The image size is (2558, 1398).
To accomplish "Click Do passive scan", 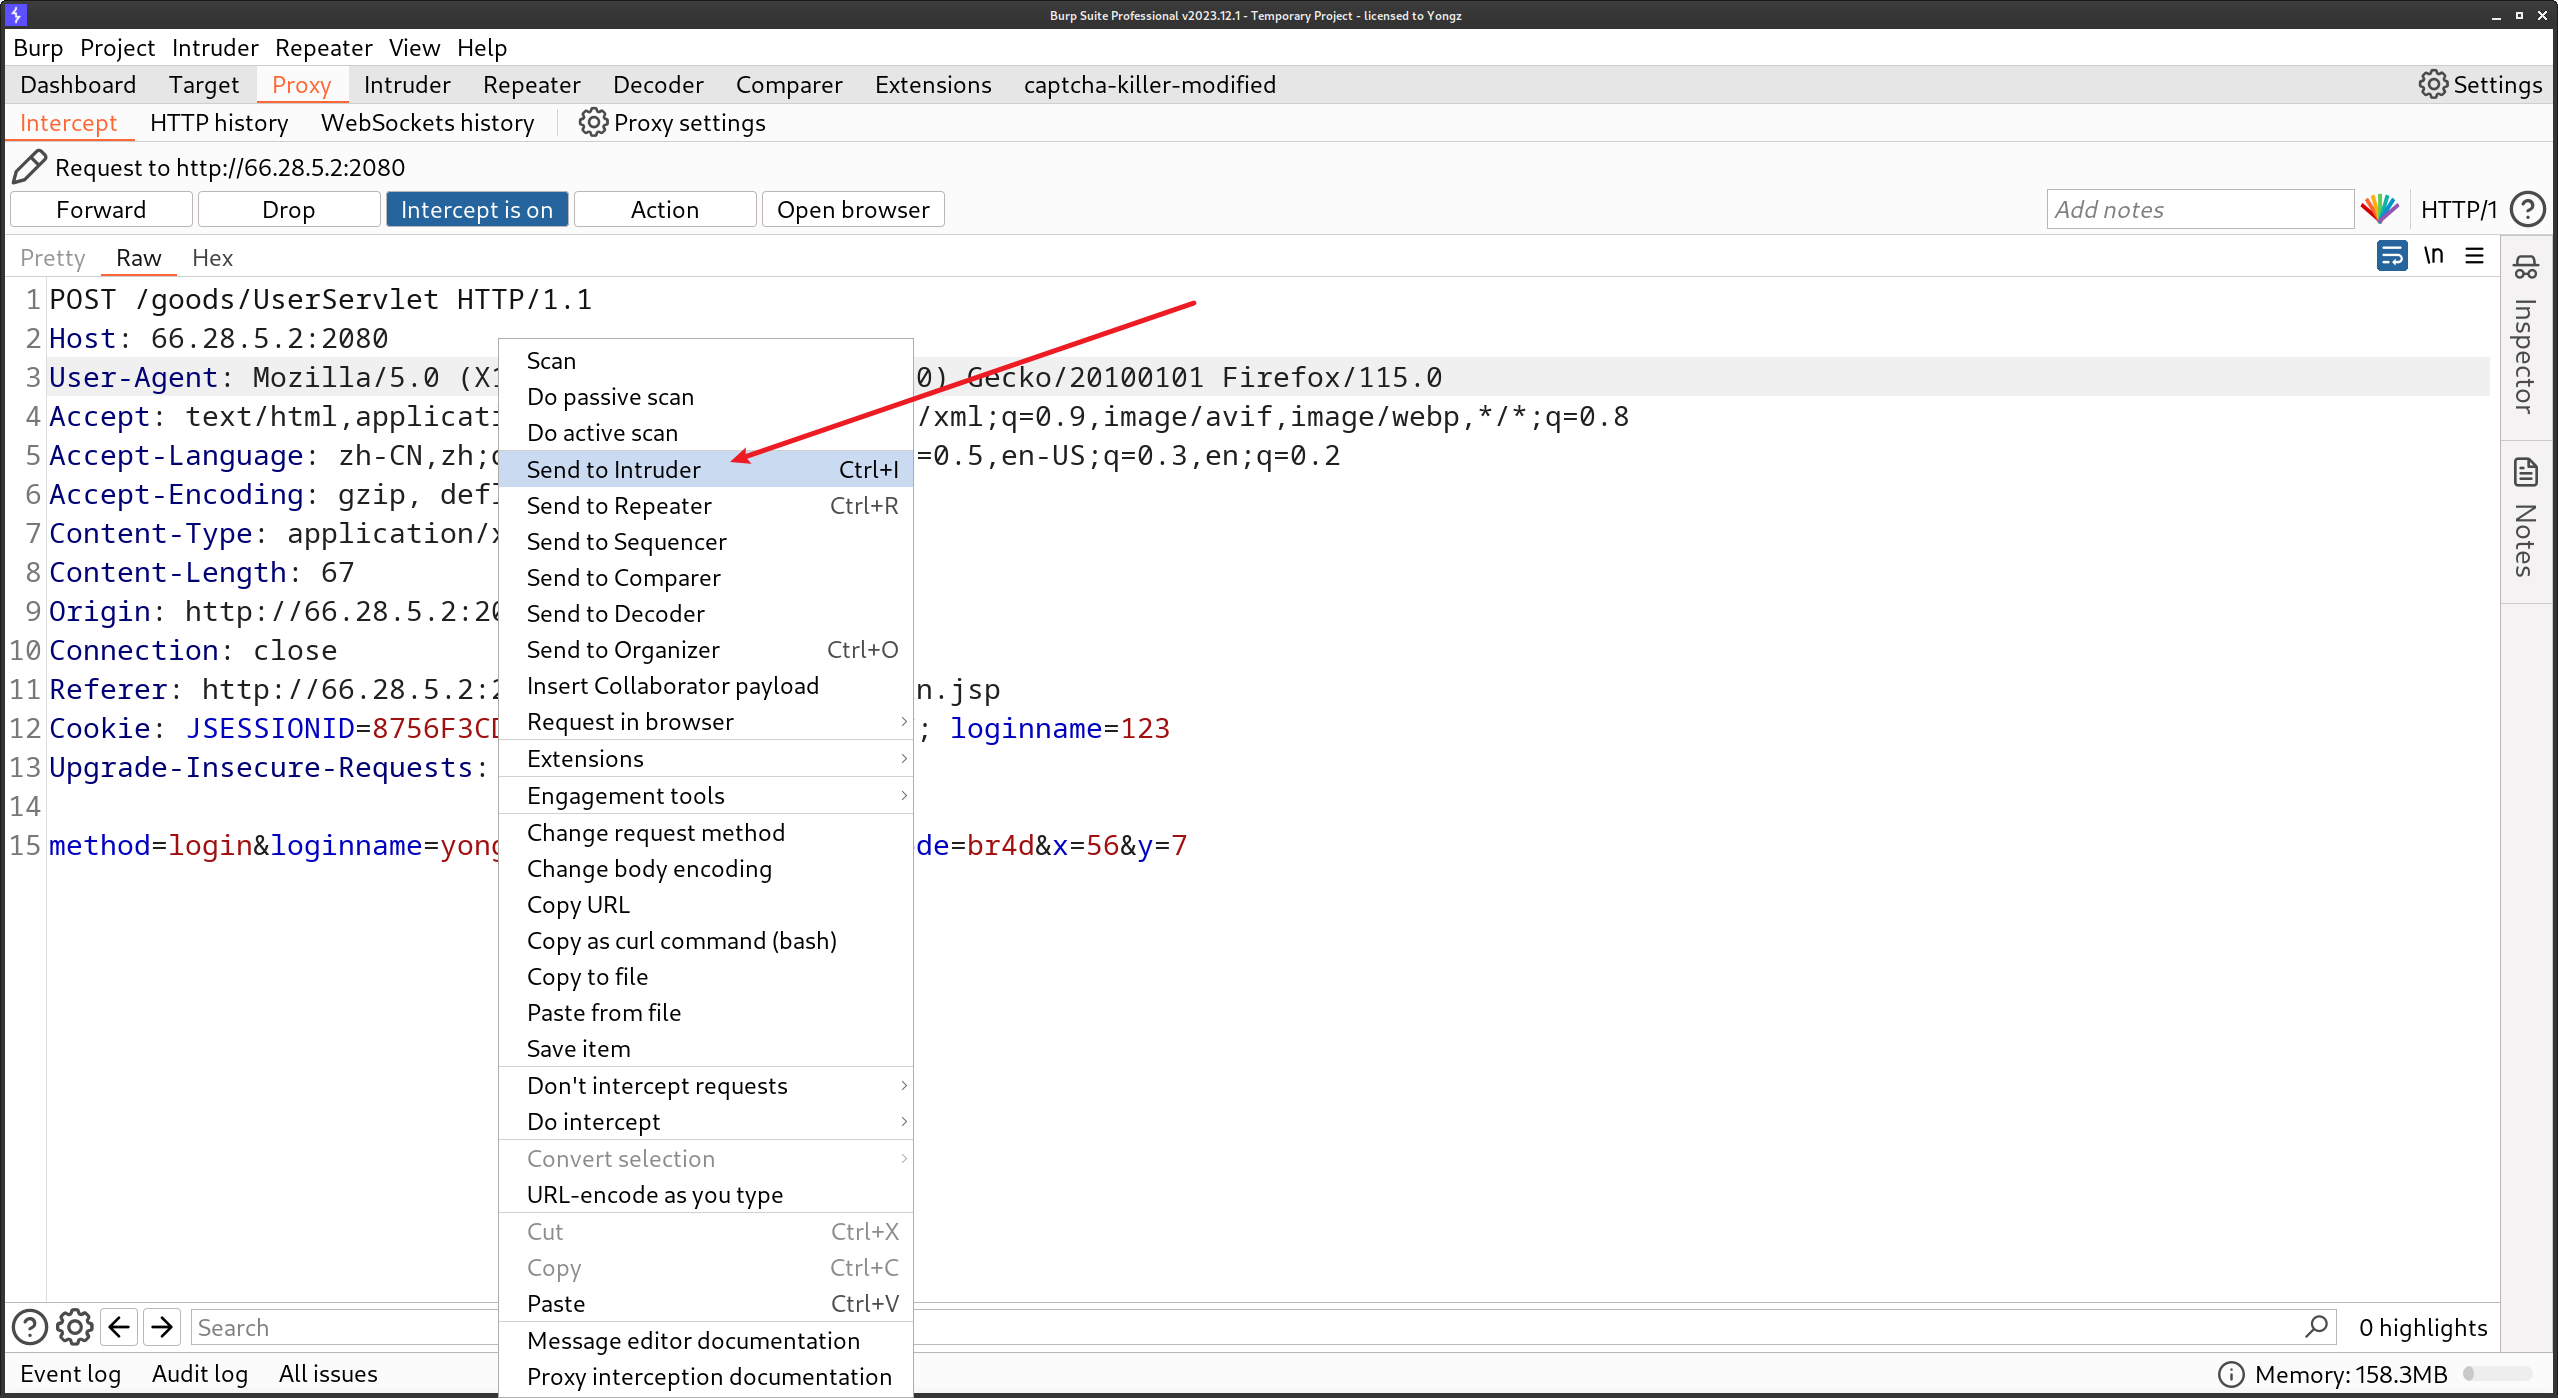I will click(x=706, y=397).
